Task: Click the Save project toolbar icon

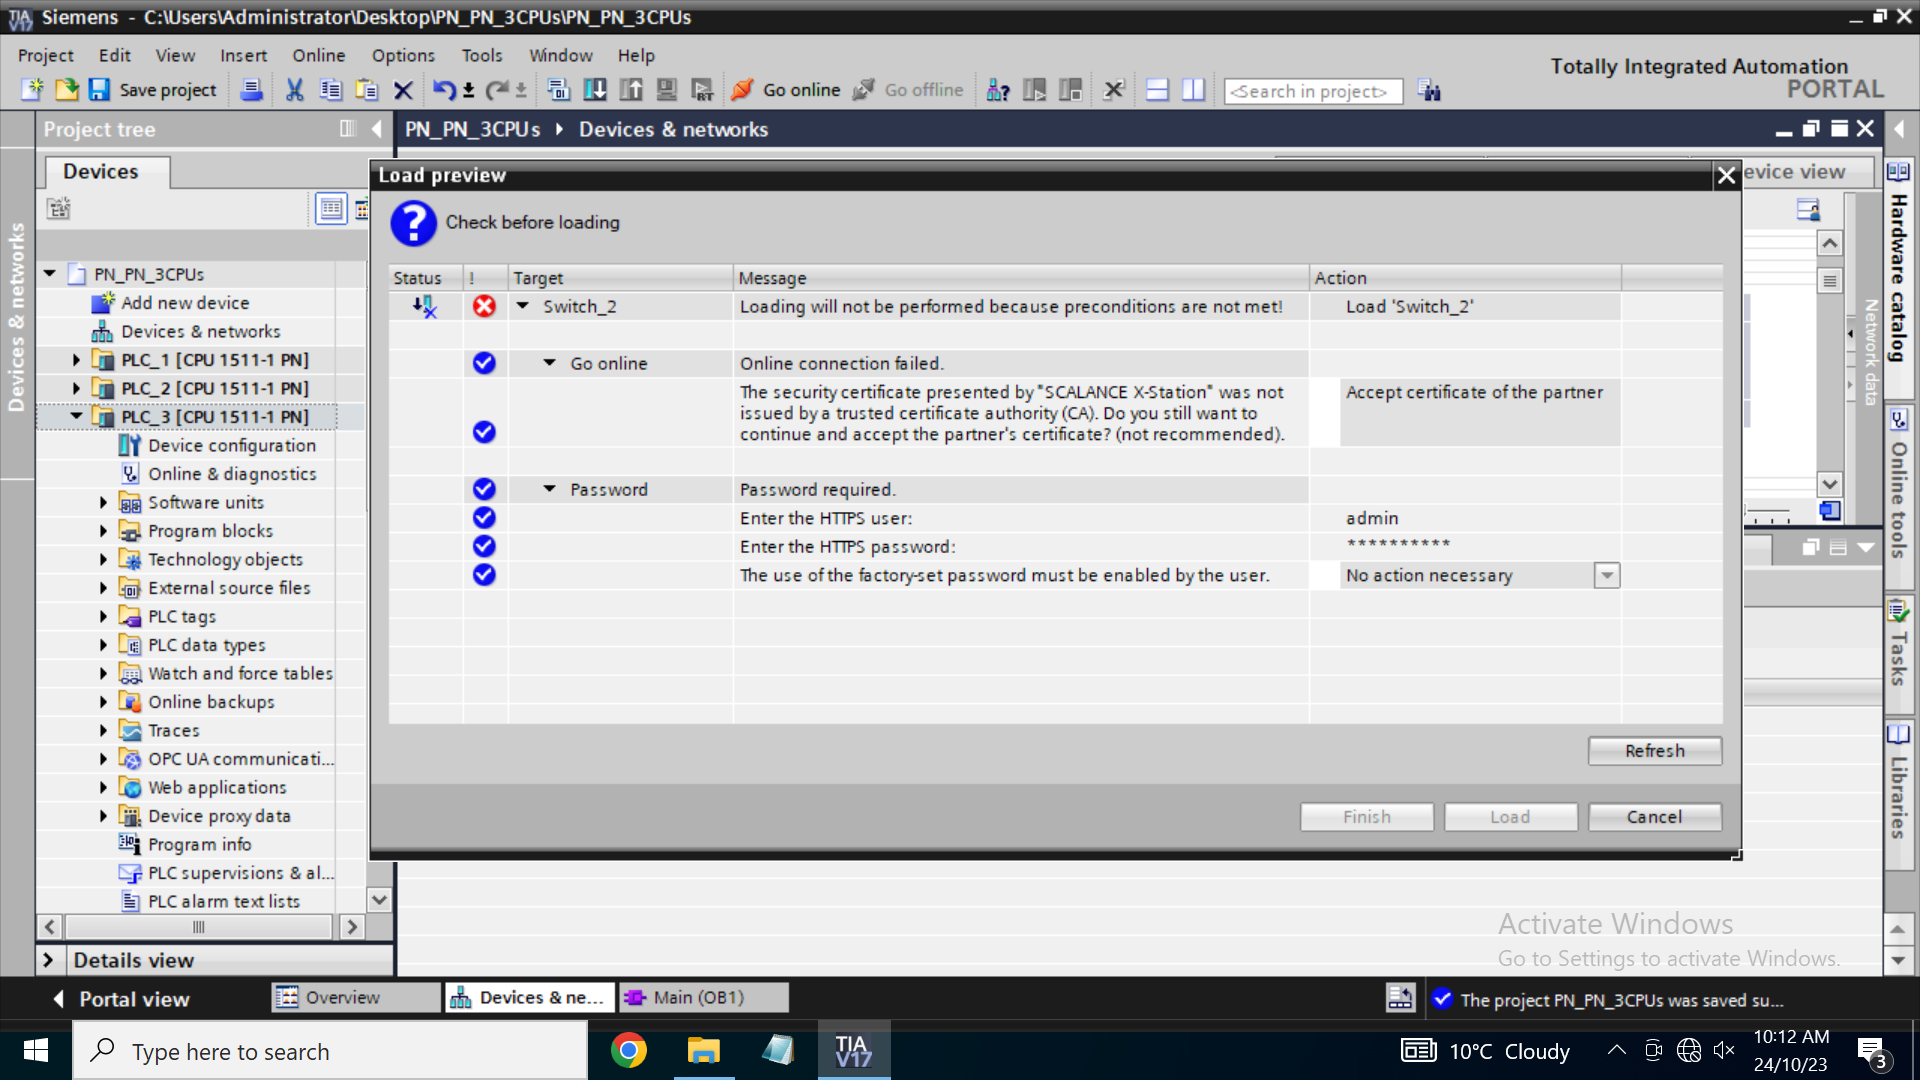Action: [x=99, y=90]
